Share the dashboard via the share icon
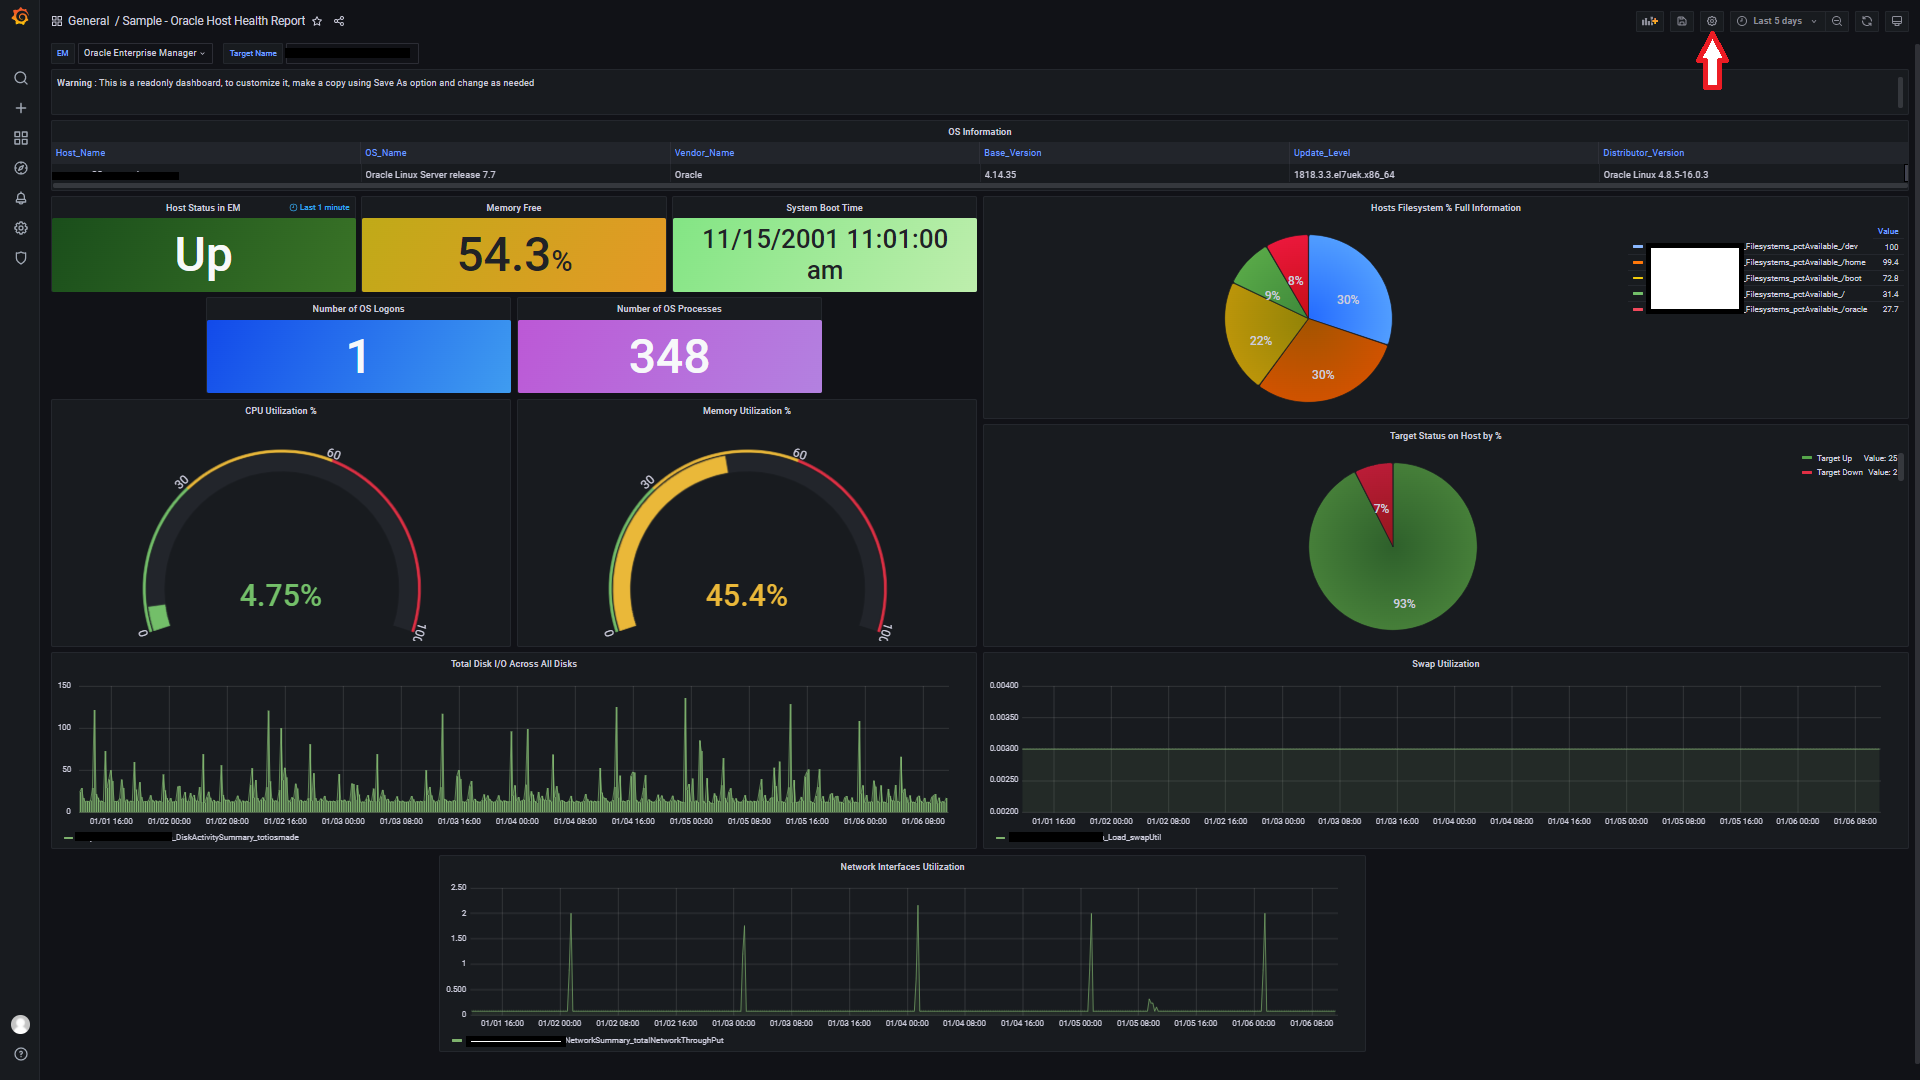Screen dimensions: 1920x1080 (x=339, y=21)
